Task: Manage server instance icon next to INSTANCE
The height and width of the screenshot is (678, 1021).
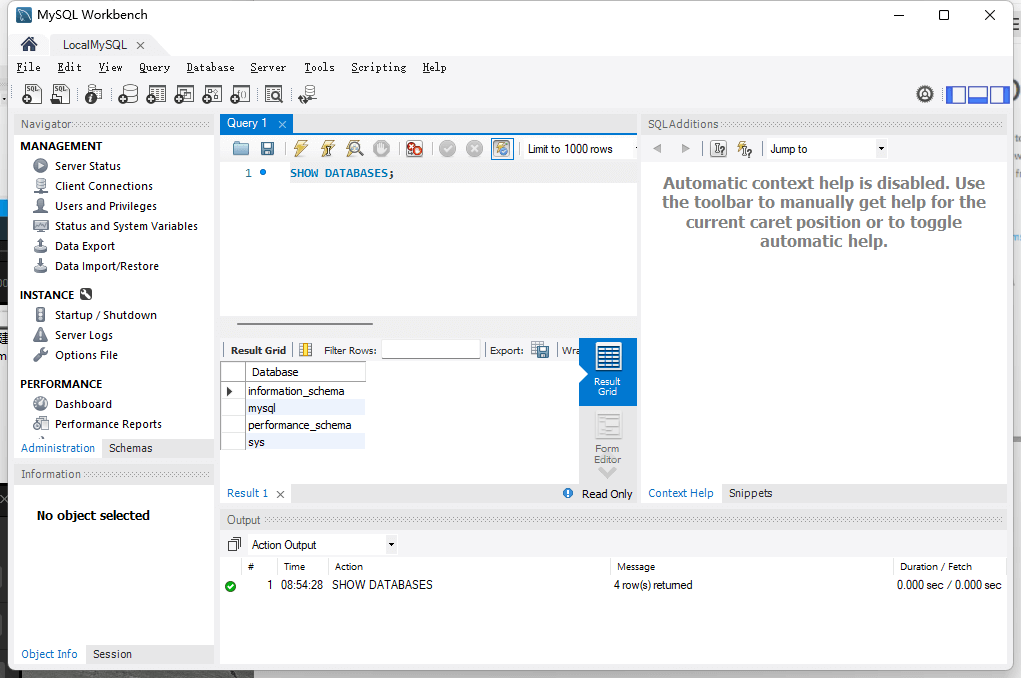Action: coord(86,294)
